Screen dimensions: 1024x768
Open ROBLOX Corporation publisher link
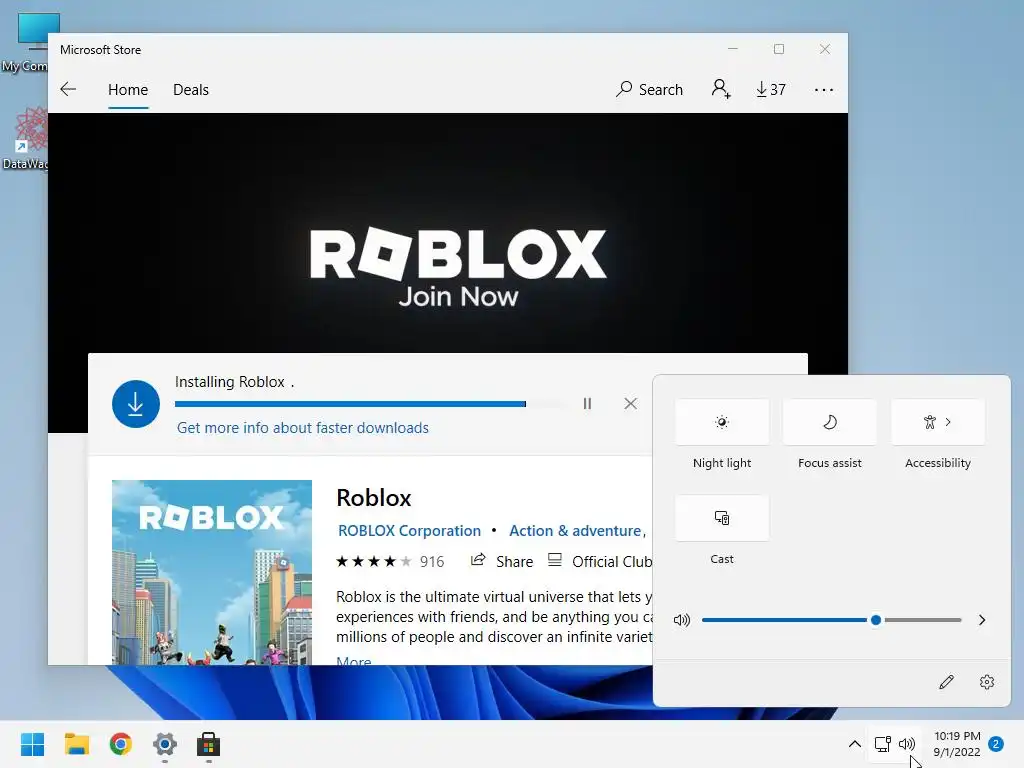[409, 531]
